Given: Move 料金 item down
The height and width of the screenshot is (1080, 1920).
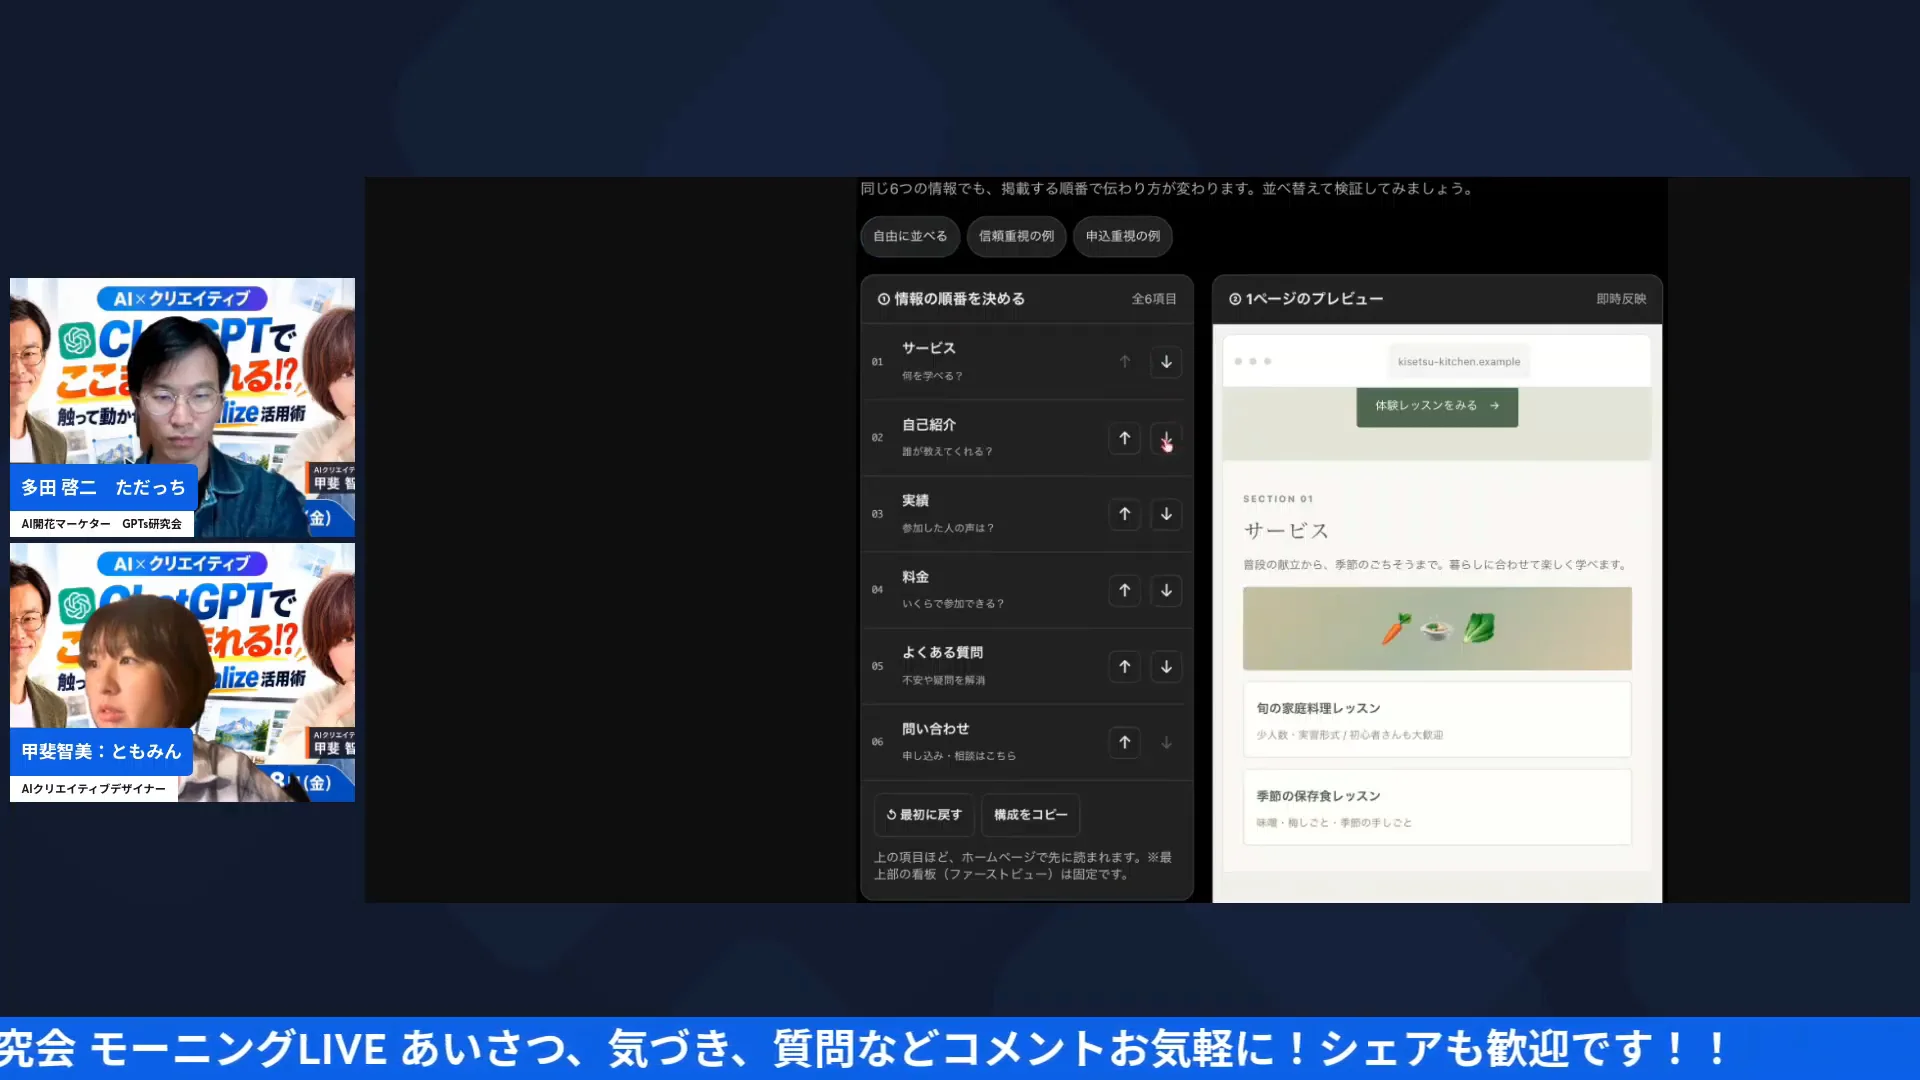Looking at the screenshot, I should 1166,591.
